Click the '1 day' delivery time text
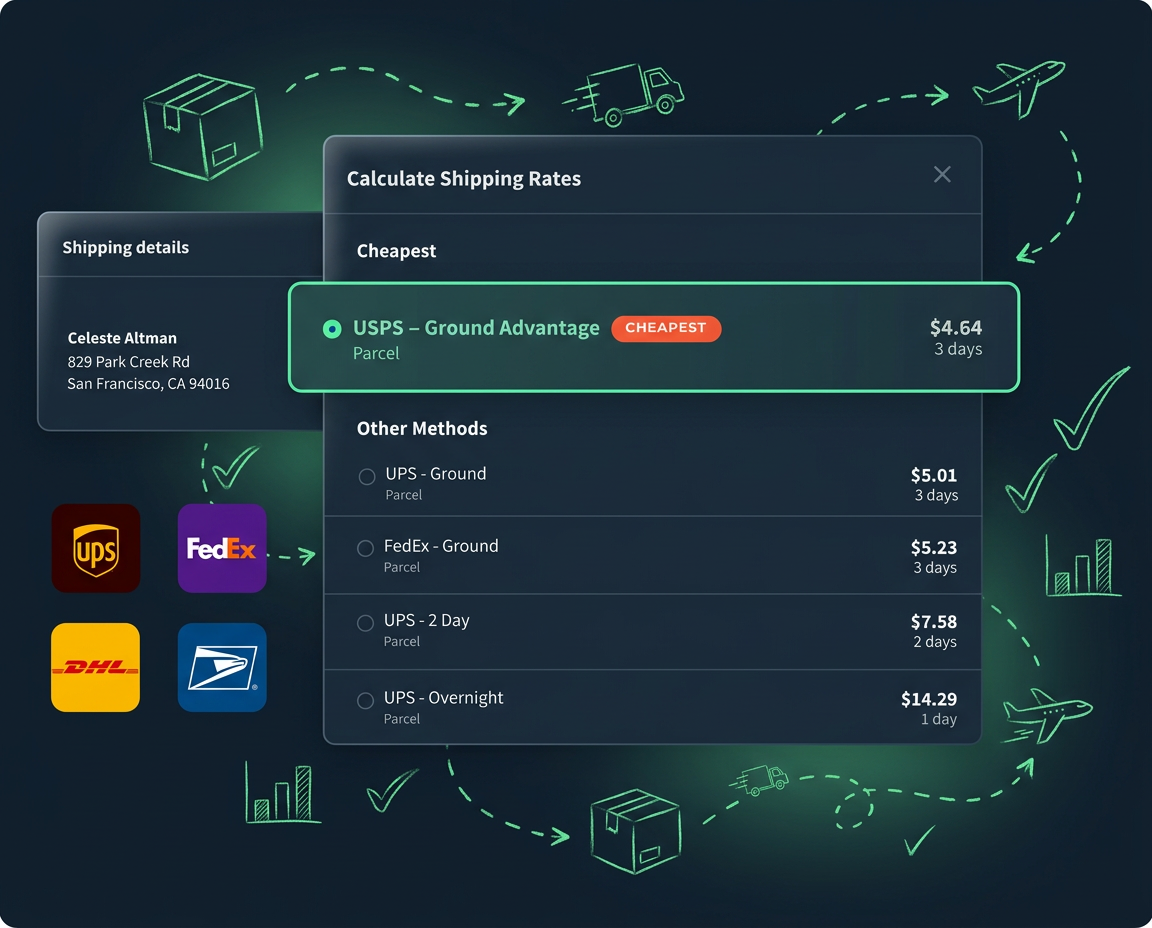 click(938, 719)
